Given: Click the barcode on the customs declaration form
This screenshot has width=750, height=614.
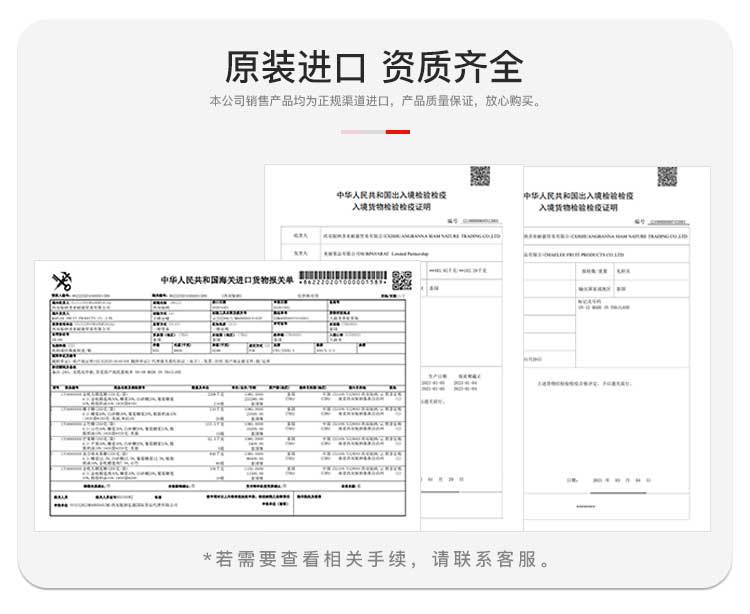Looking at the screenshot, I should tap(342, 278).
